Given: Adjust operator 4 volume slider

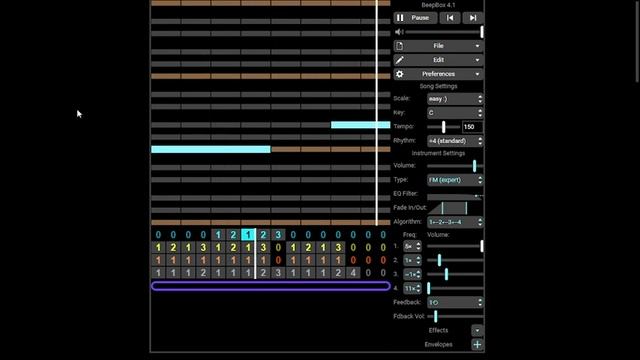Looking at the screenshot, I should point(455,288).
